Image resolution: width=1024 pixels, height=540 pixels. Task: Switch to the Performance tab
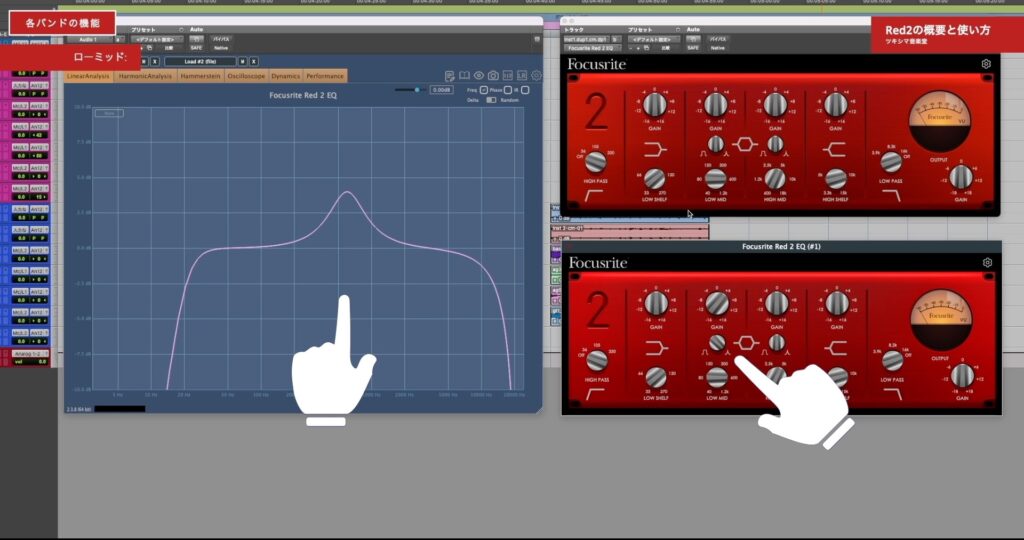point(325,76)
